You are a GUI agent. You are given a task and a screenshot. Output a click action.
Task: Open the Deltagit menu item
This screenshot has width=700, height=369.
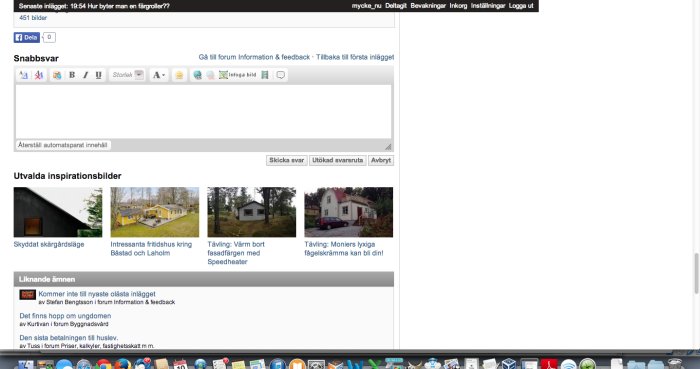[x=396, y=6]
